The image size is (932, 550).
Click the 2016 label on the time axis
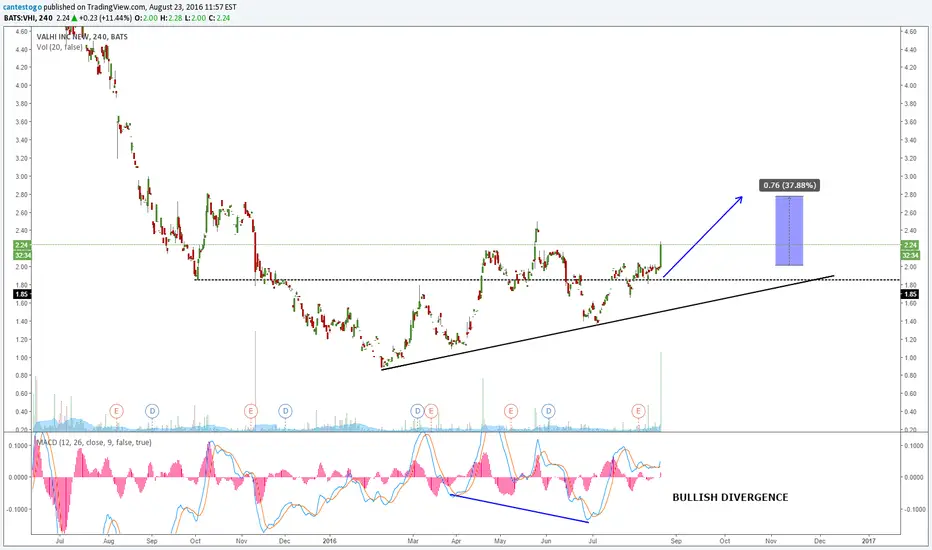click(329, 541)
